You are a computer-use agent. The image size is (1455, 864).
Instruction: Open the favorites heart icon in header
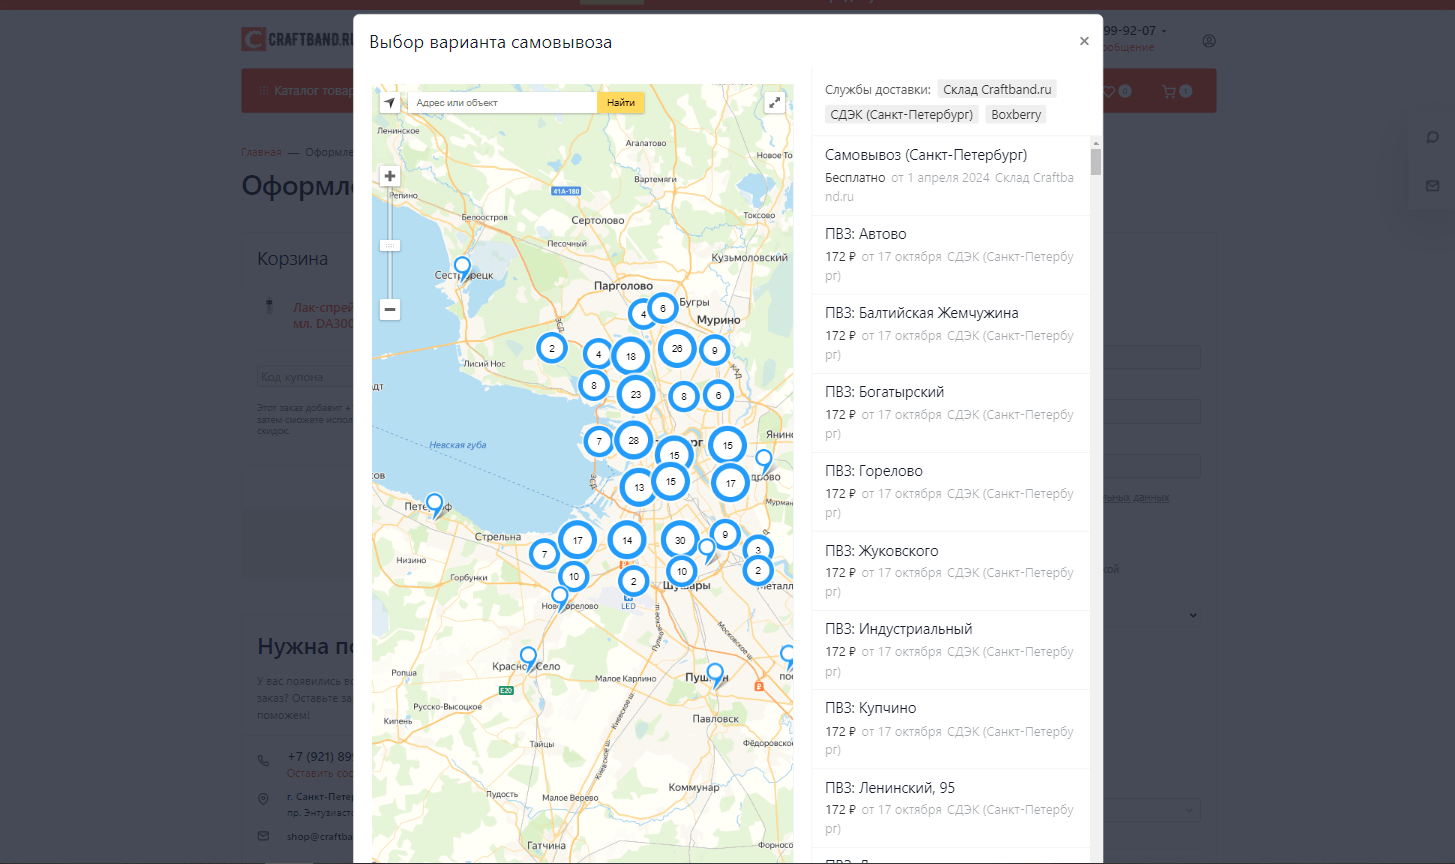tap(1108, 91)
